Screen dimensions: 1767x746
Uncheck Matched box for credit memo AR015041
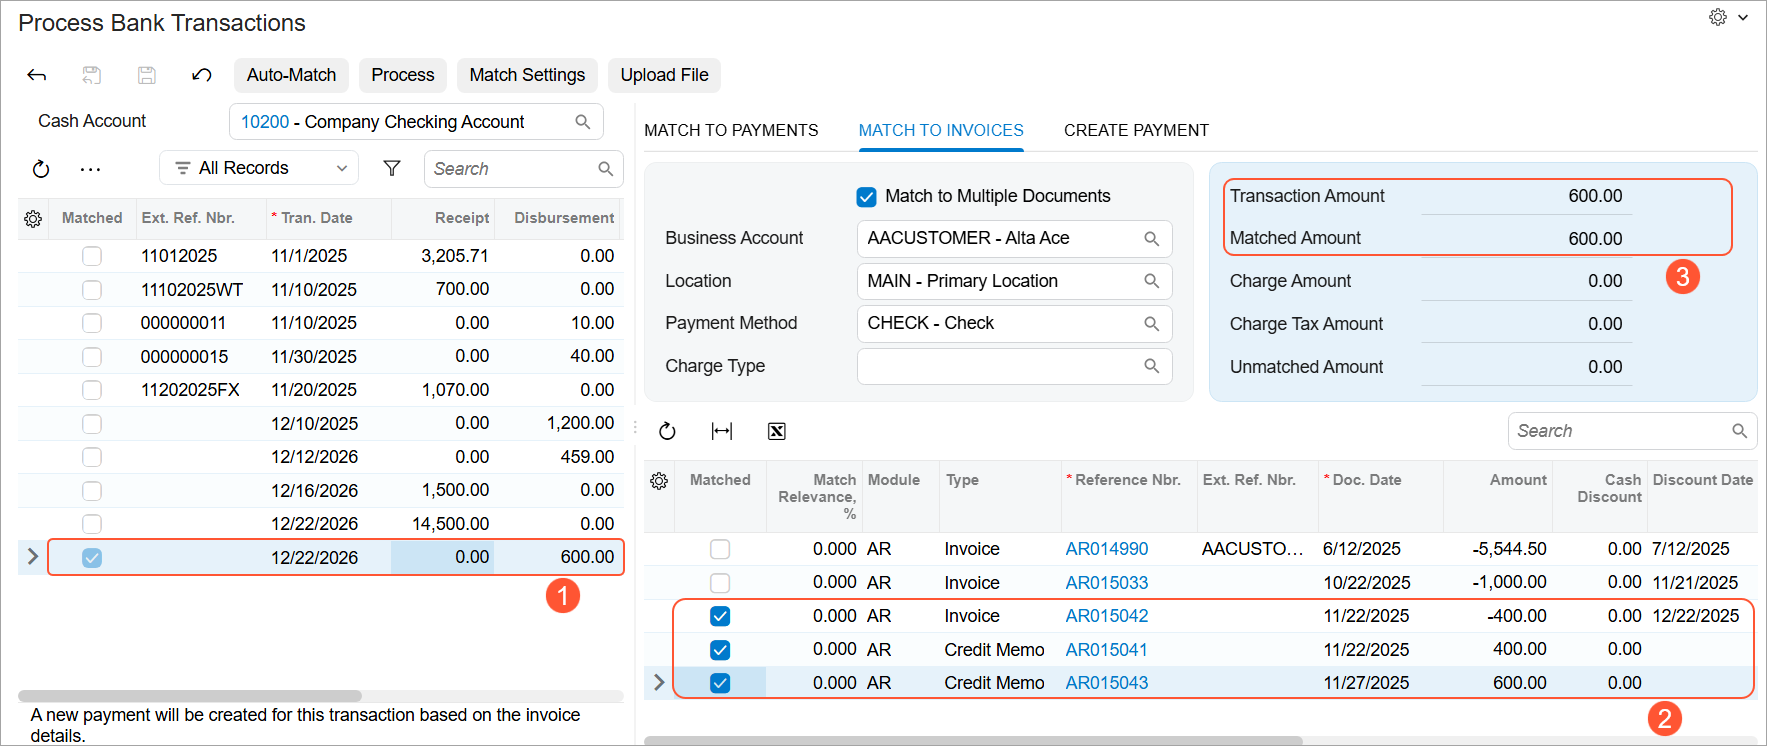point(720,650)
